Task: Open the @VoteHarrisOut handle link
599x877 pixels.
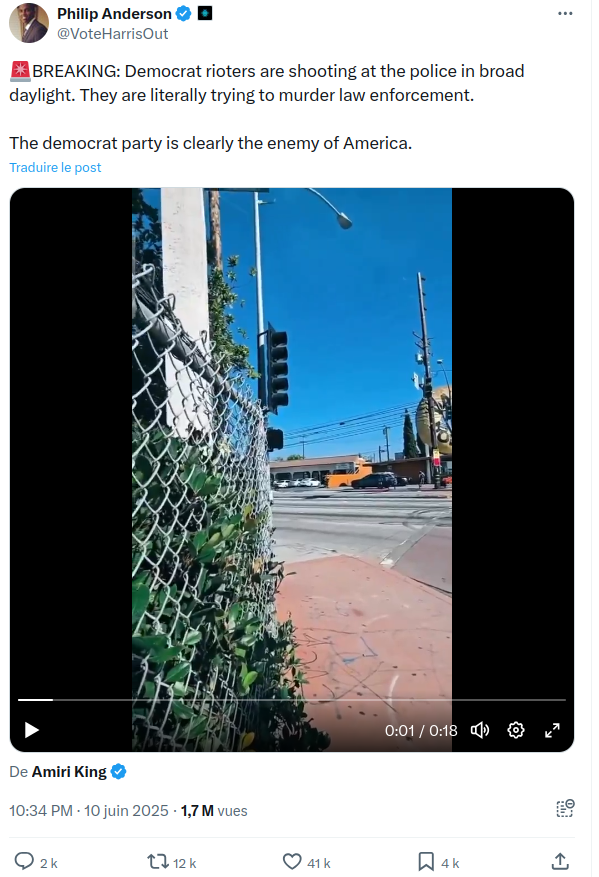Action: [112, 34]
